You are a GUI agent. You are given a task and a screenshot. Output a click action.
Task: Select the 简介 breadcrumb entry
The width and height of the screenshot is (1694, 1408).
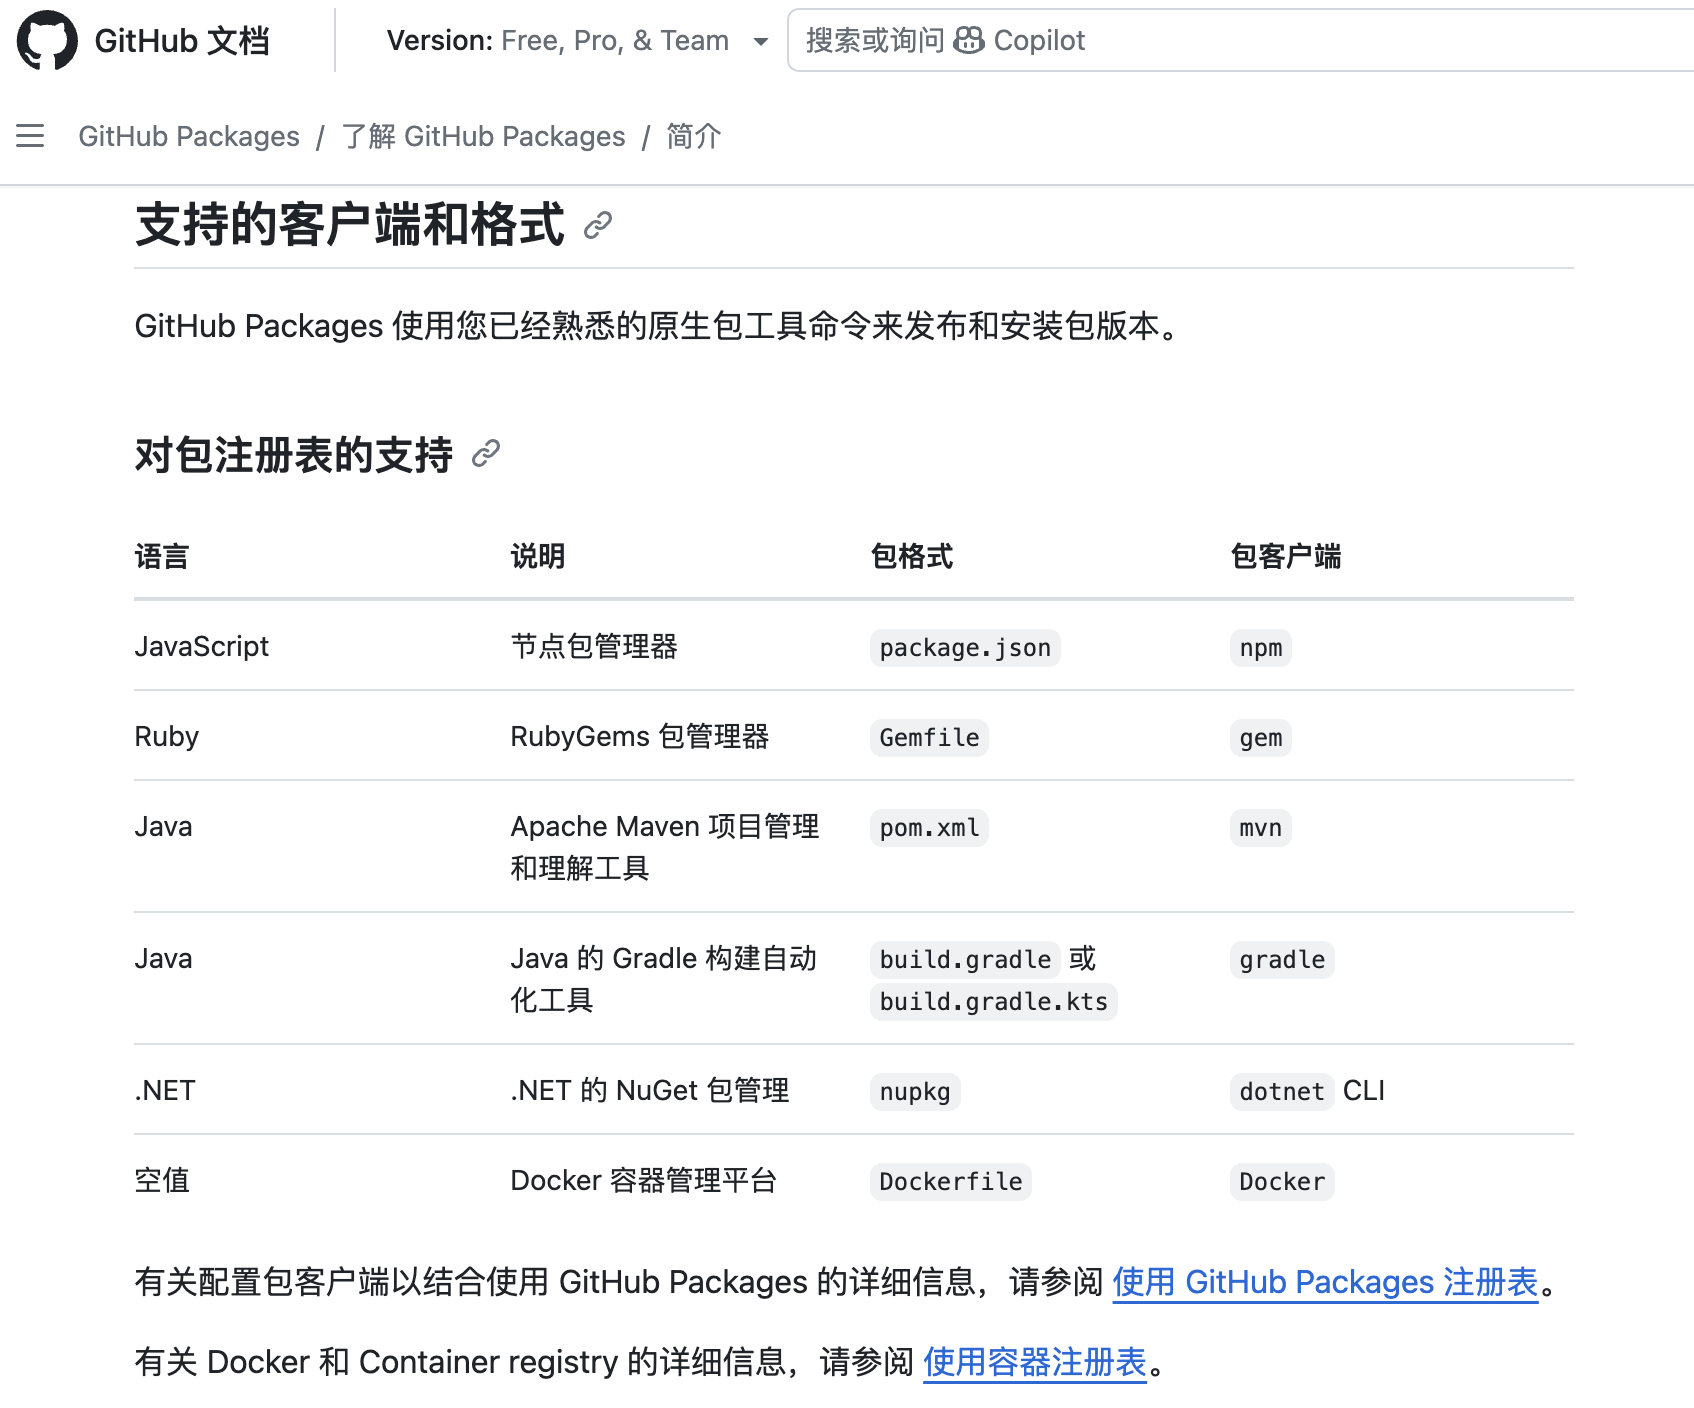[x=694, y=136]
